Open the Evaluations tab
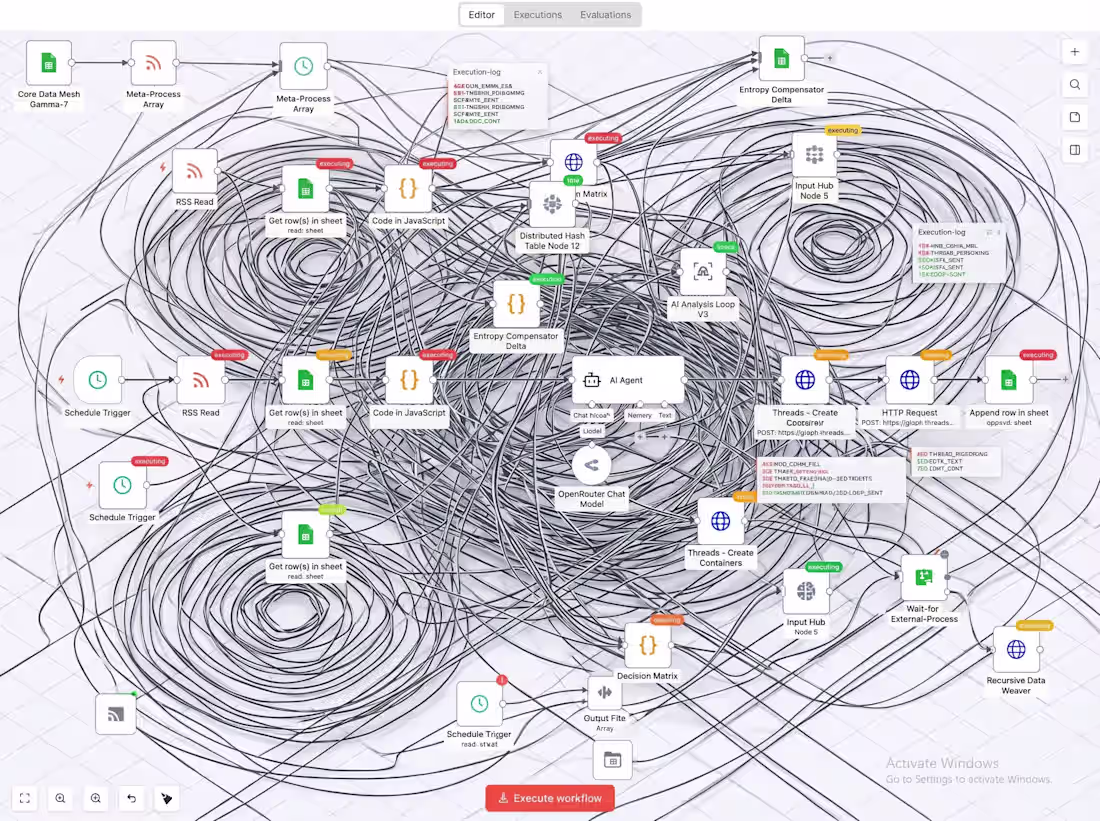 click(x=605, y=15)
